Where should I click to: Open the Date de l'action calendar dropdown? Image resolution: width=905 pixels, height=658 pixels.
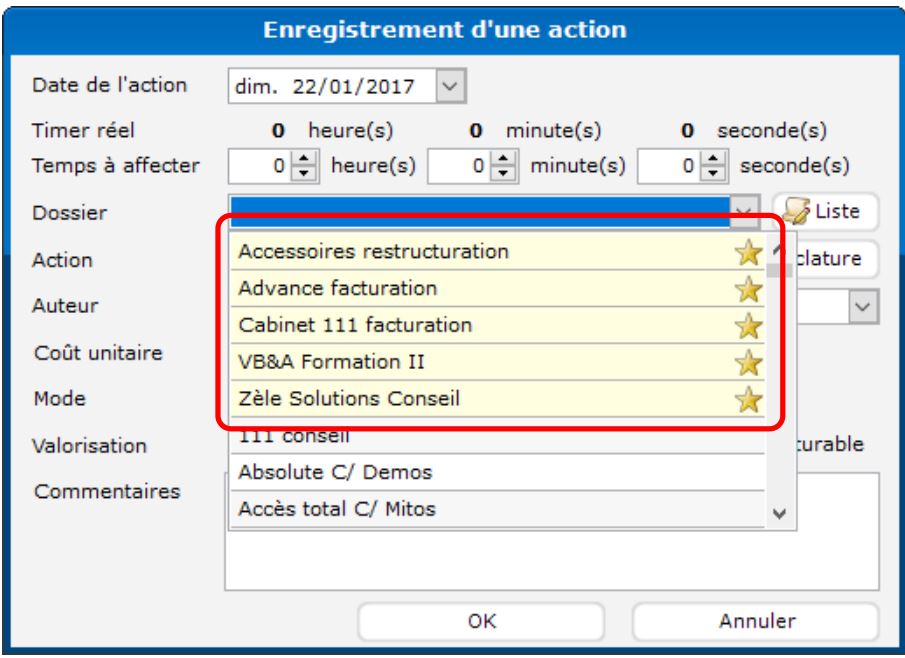(451, 86)
